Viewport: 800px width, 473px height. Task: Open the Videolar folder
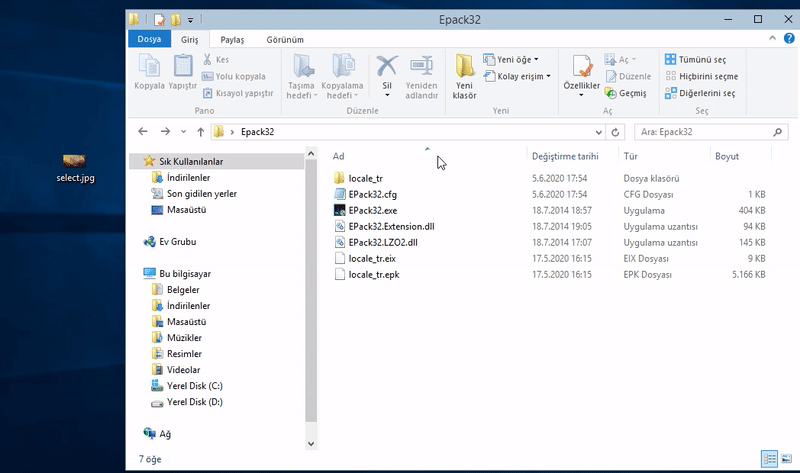[x=183, y=370]
